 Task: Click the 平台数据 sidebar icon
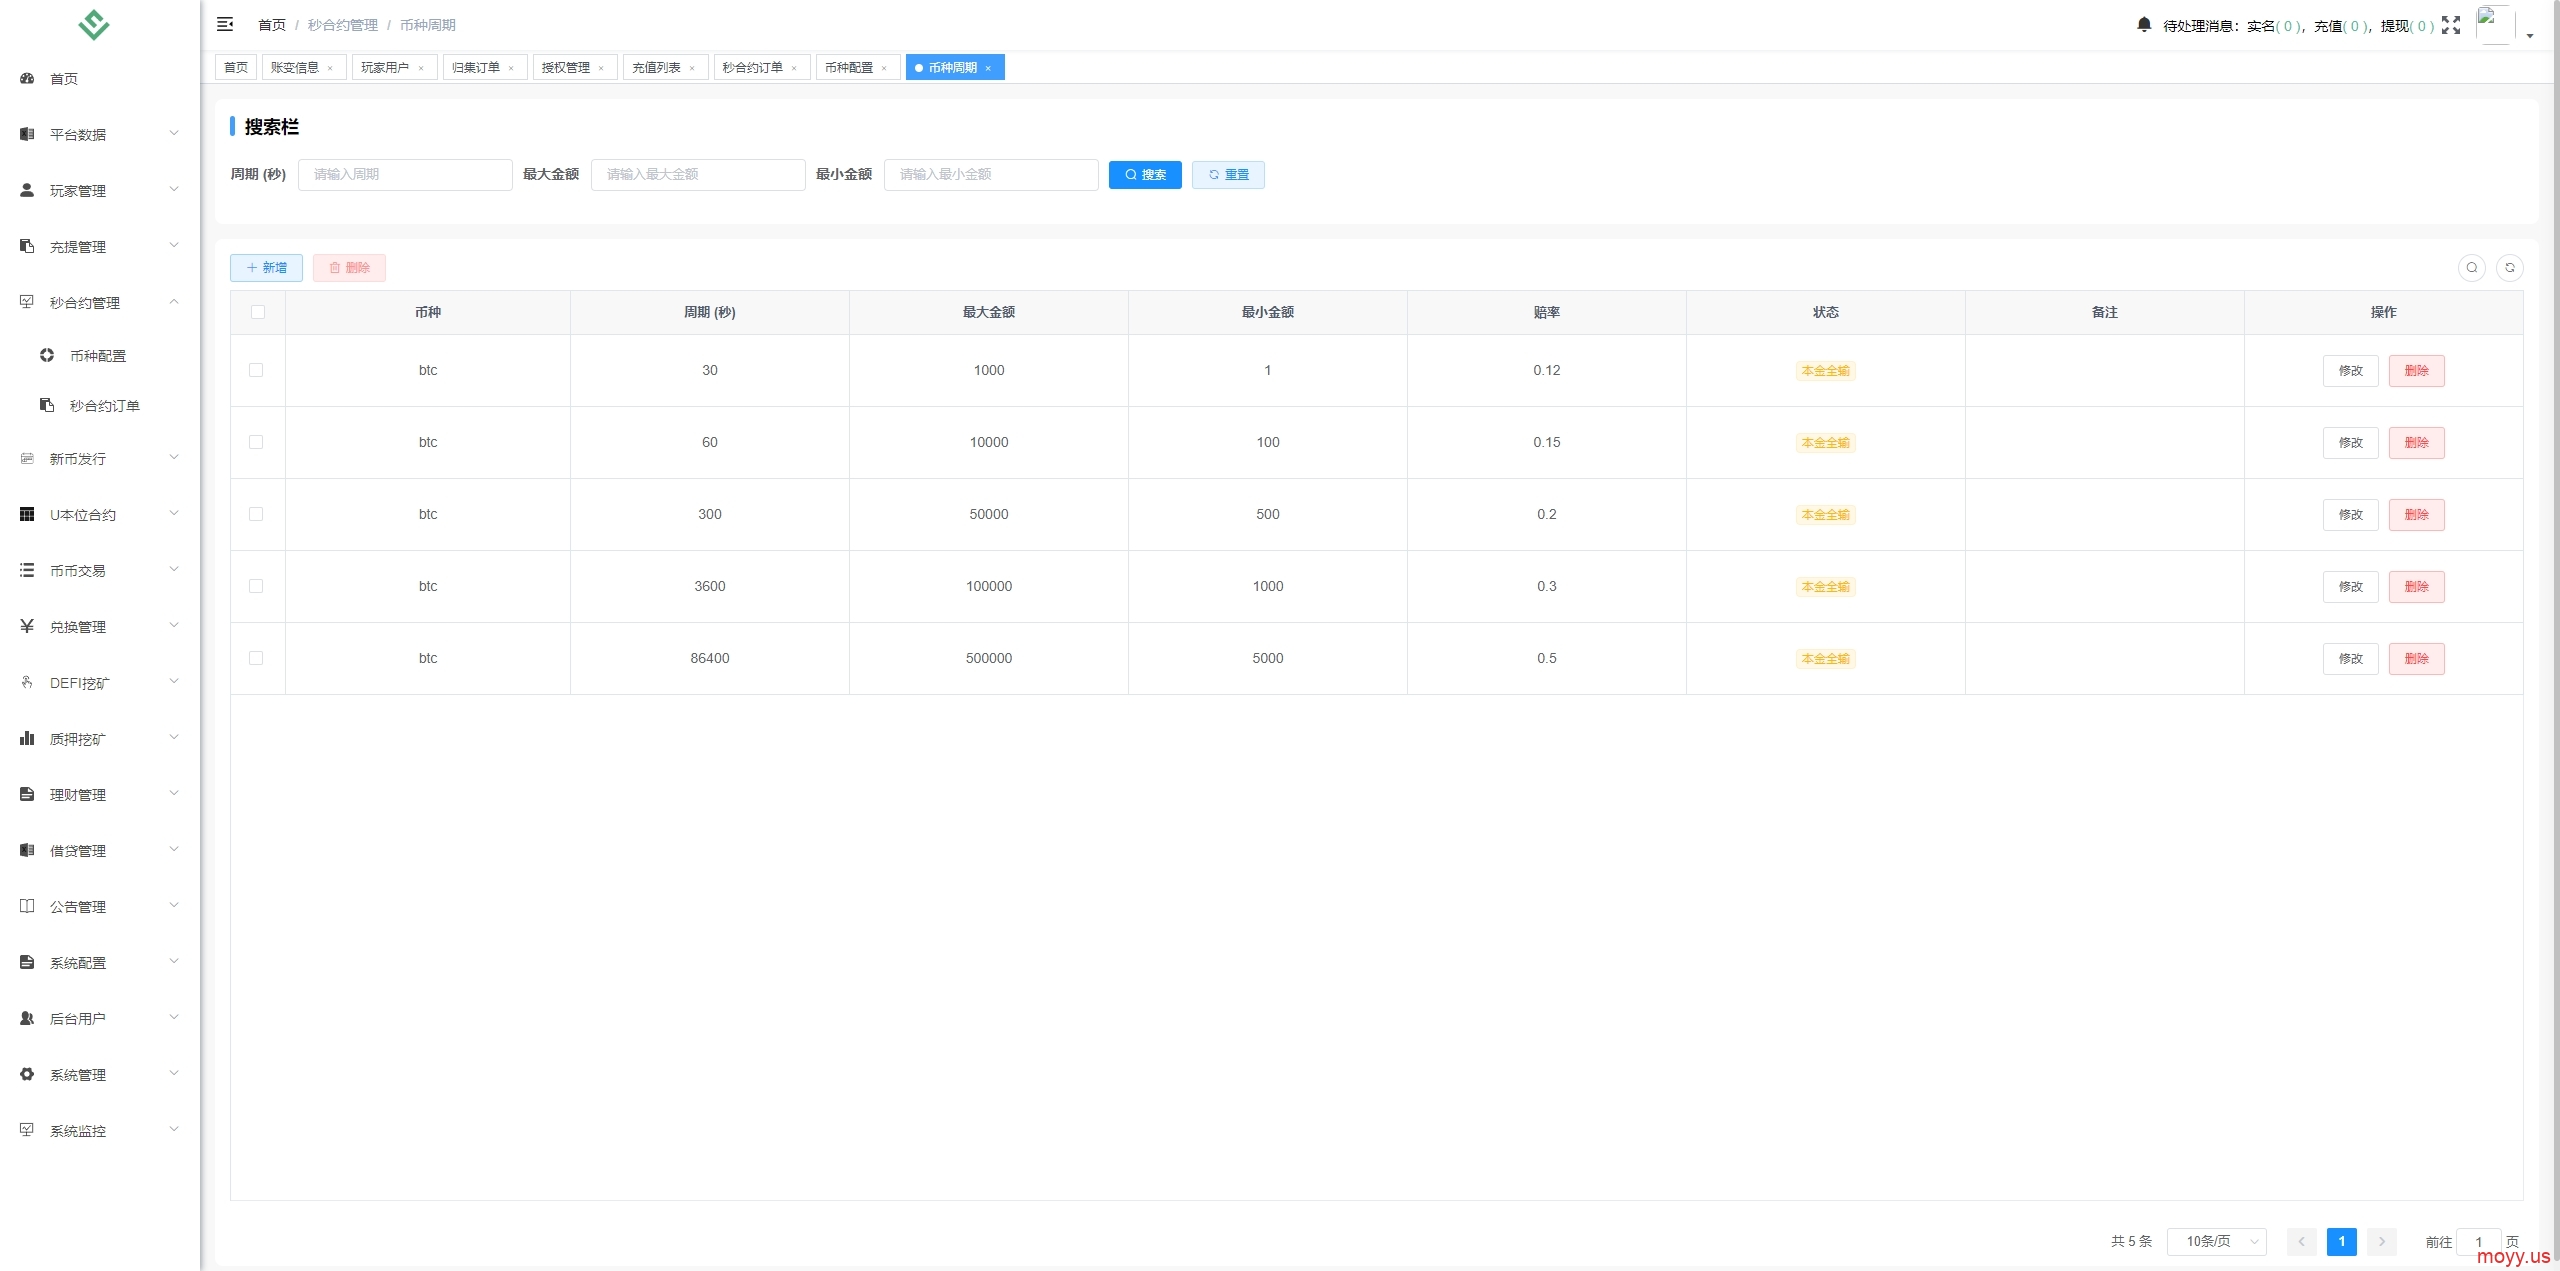click(27, 134)
